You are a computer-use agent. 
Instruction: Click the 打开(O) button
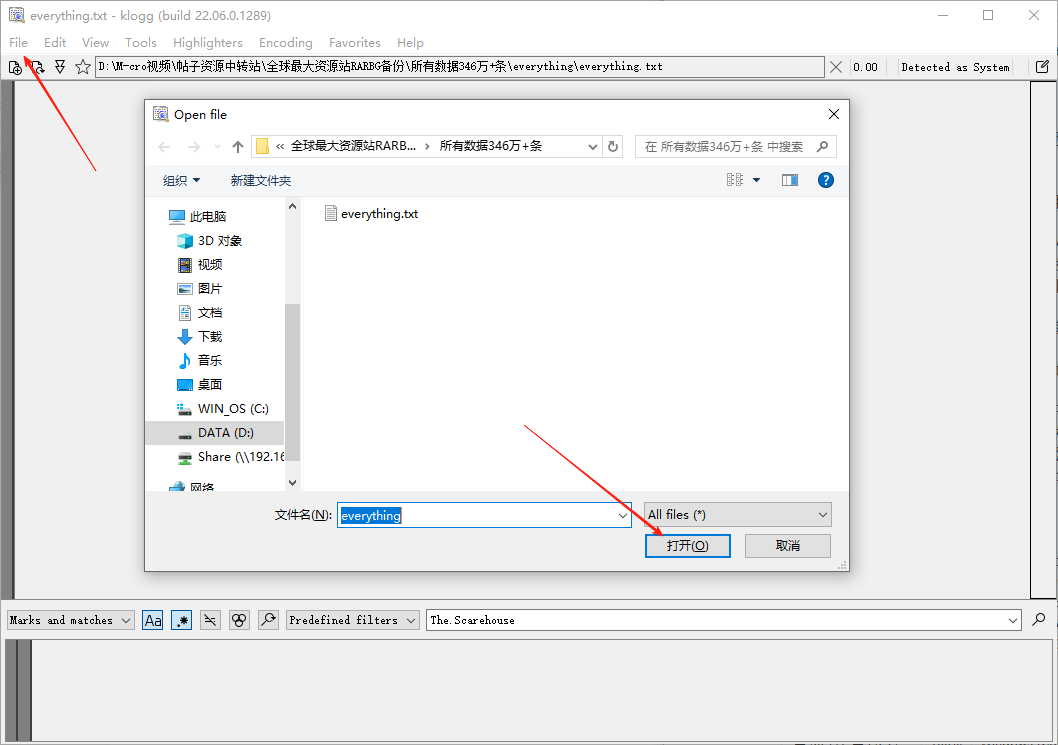687,545
